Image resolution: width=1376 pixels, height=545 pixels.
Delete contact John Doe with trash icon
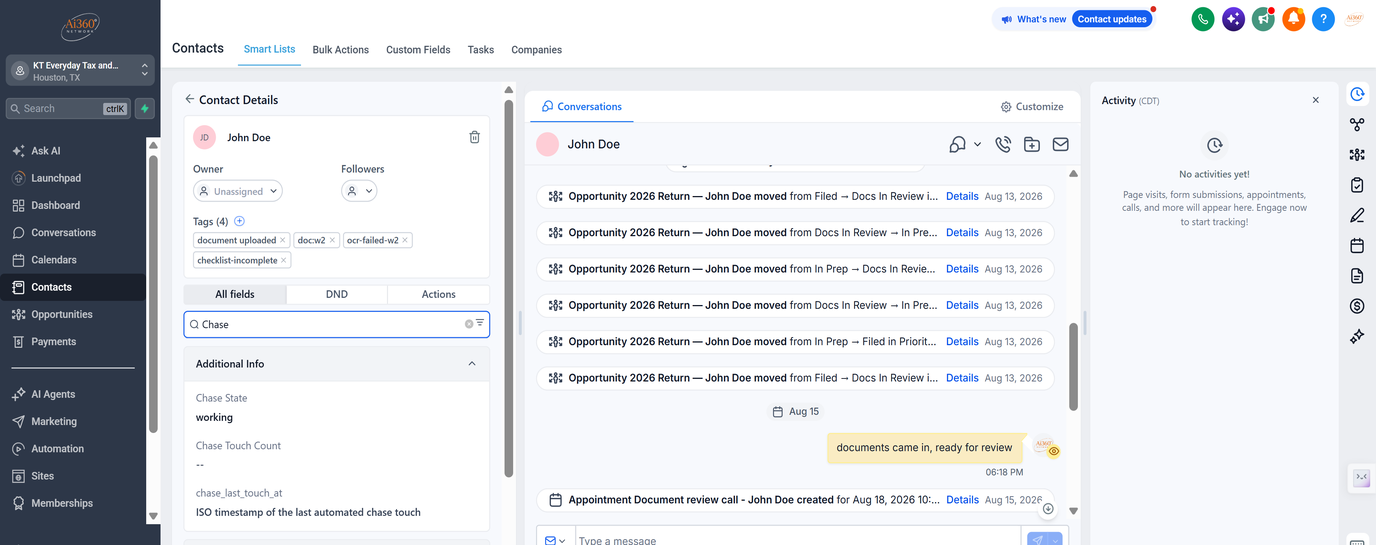[474, 137]
